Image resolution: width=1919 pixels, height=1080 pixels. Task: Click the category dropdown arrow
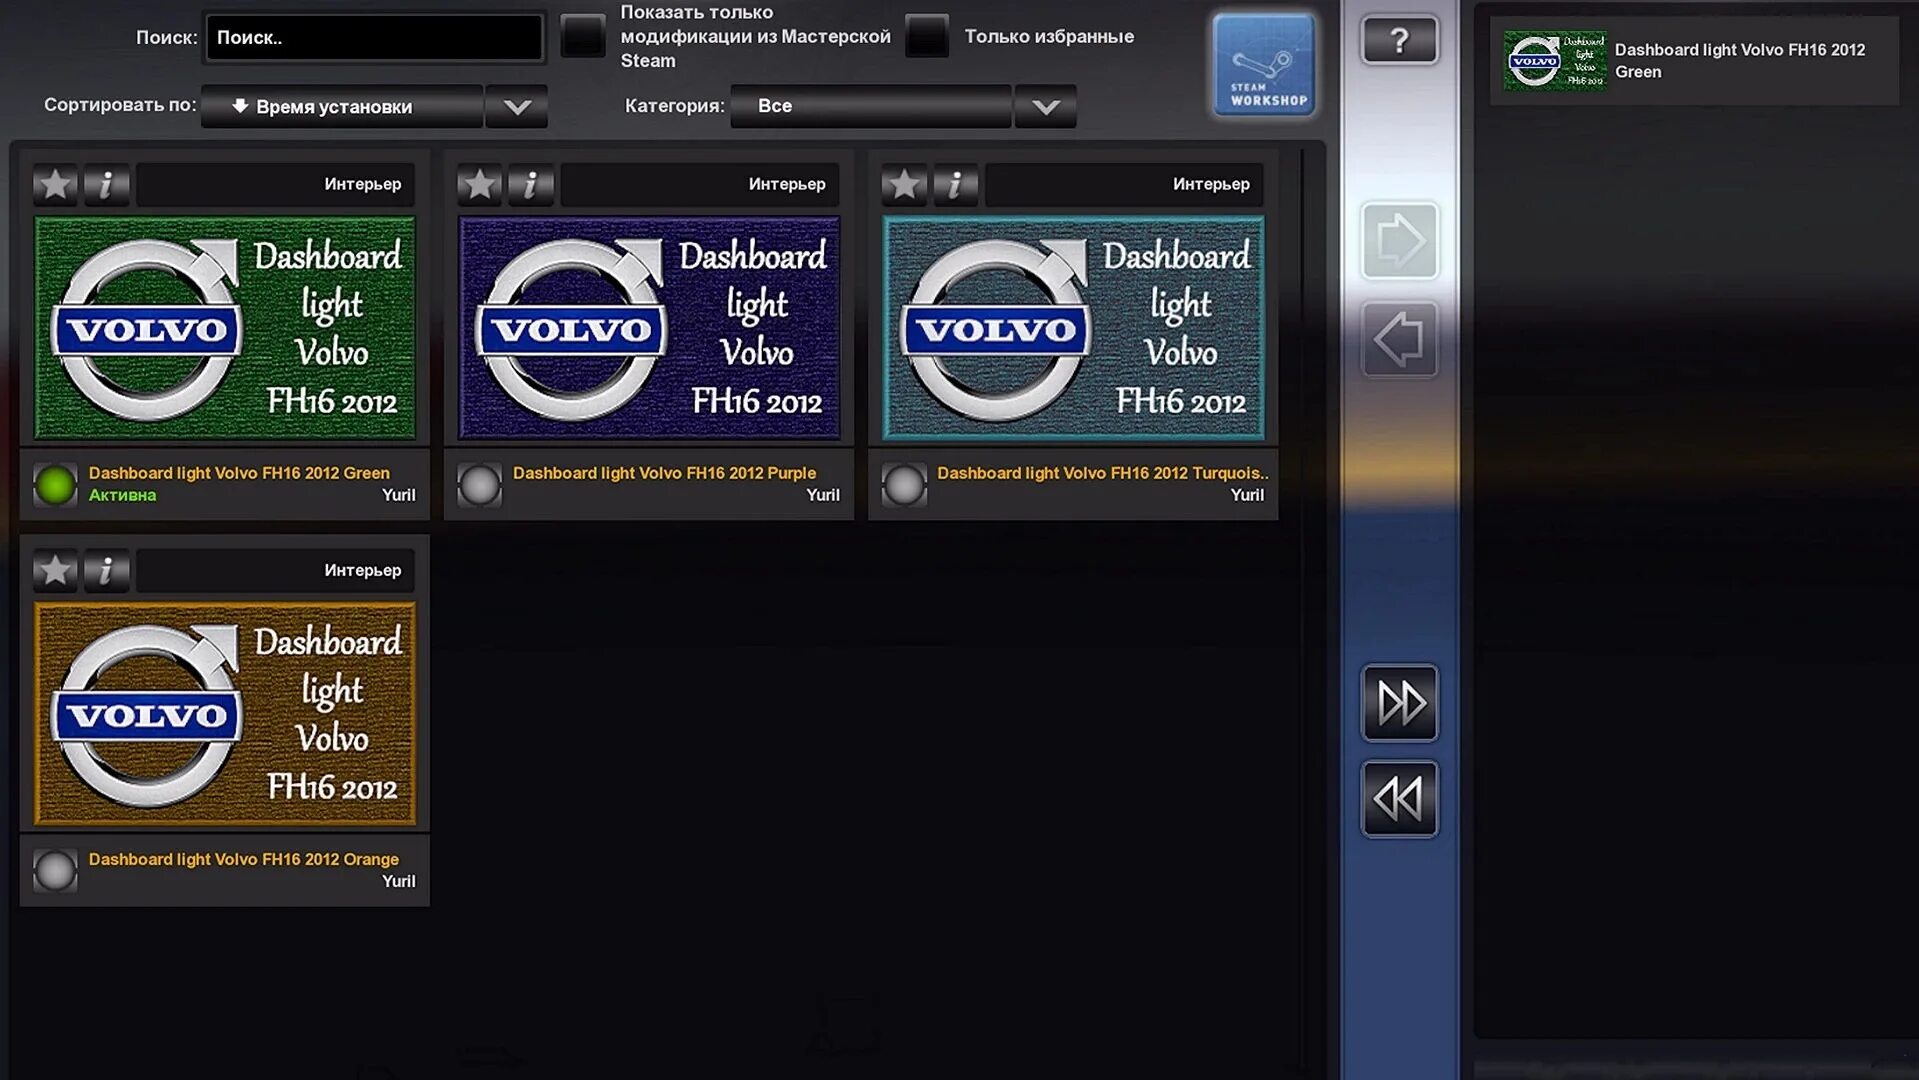(1046, 107)
